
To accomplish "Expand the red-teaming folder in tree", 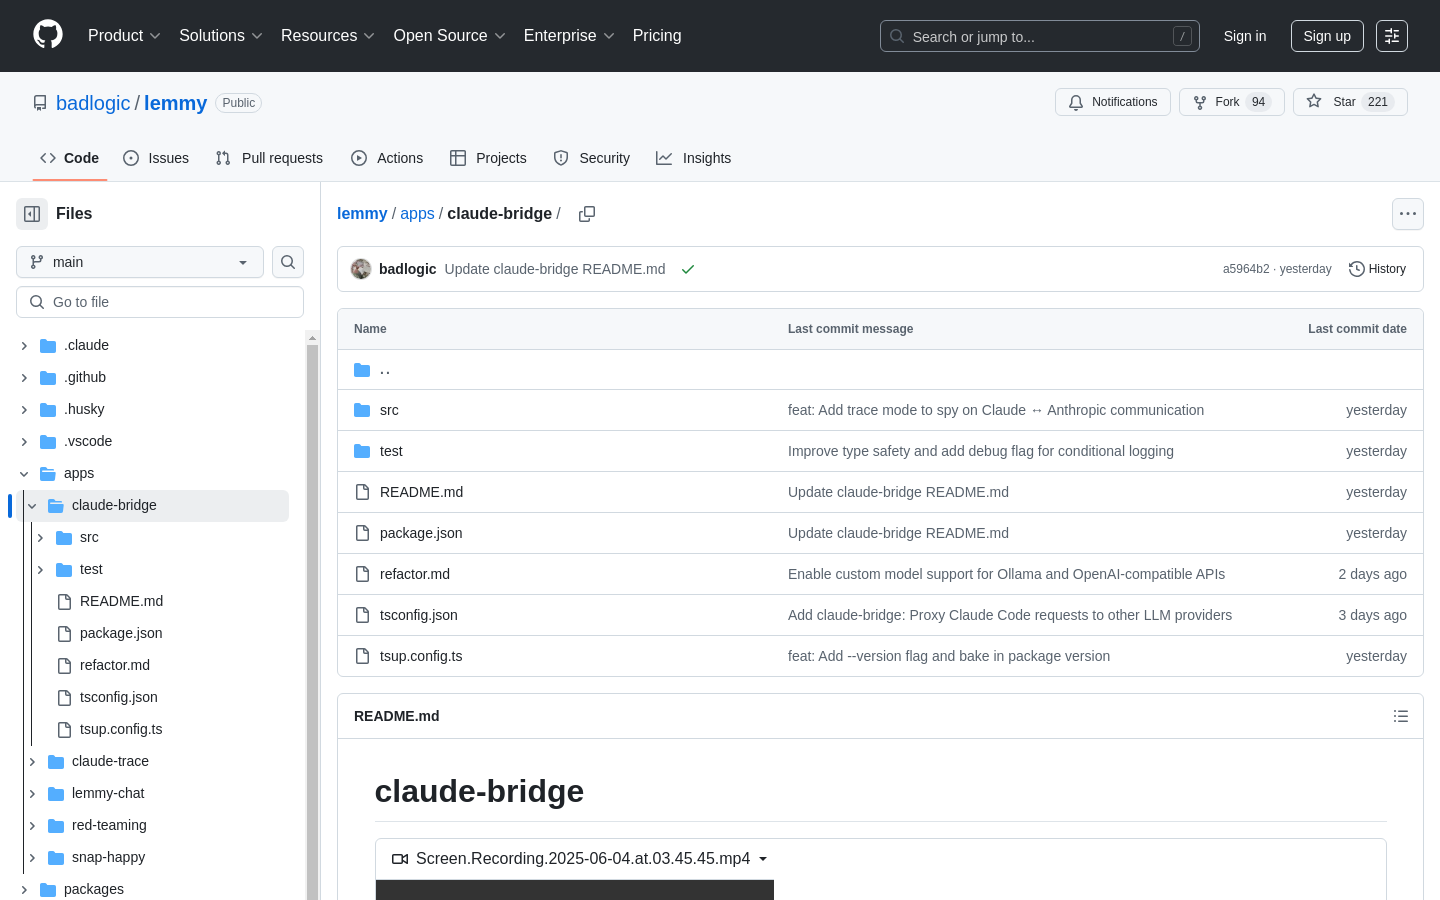I will [32, 825].
